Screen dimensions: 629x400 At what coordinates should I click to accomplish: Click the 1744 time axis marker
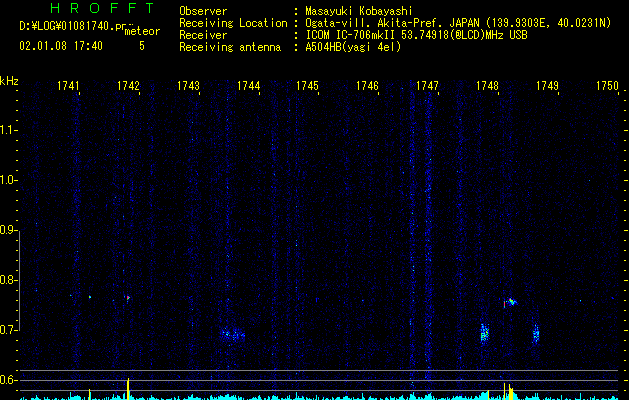(x=248, y=86)
